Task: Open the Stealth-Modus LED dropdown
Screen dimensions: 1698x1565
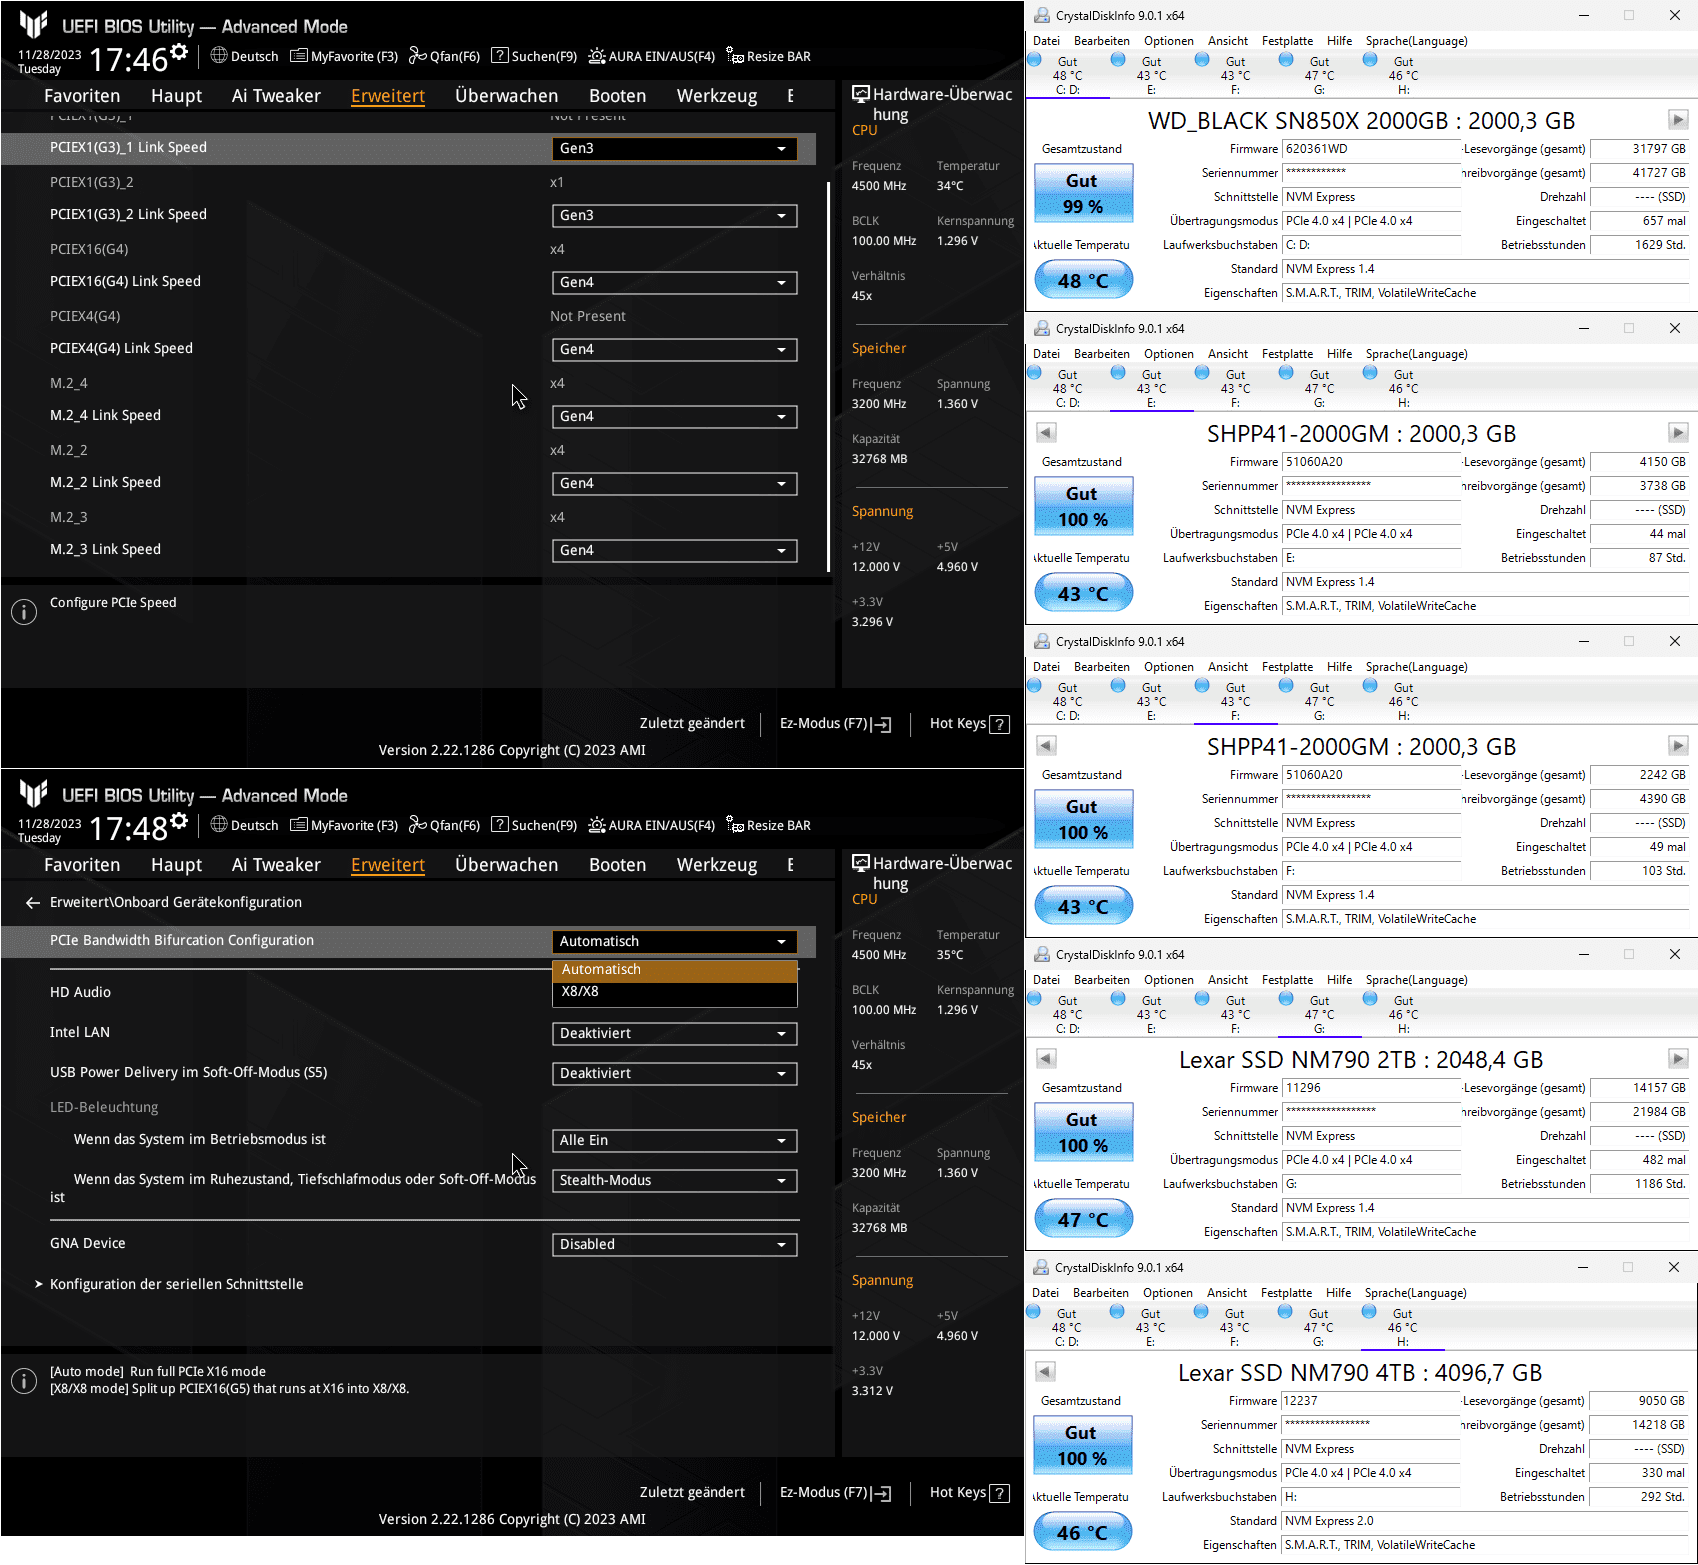Action: point(675,1180)
